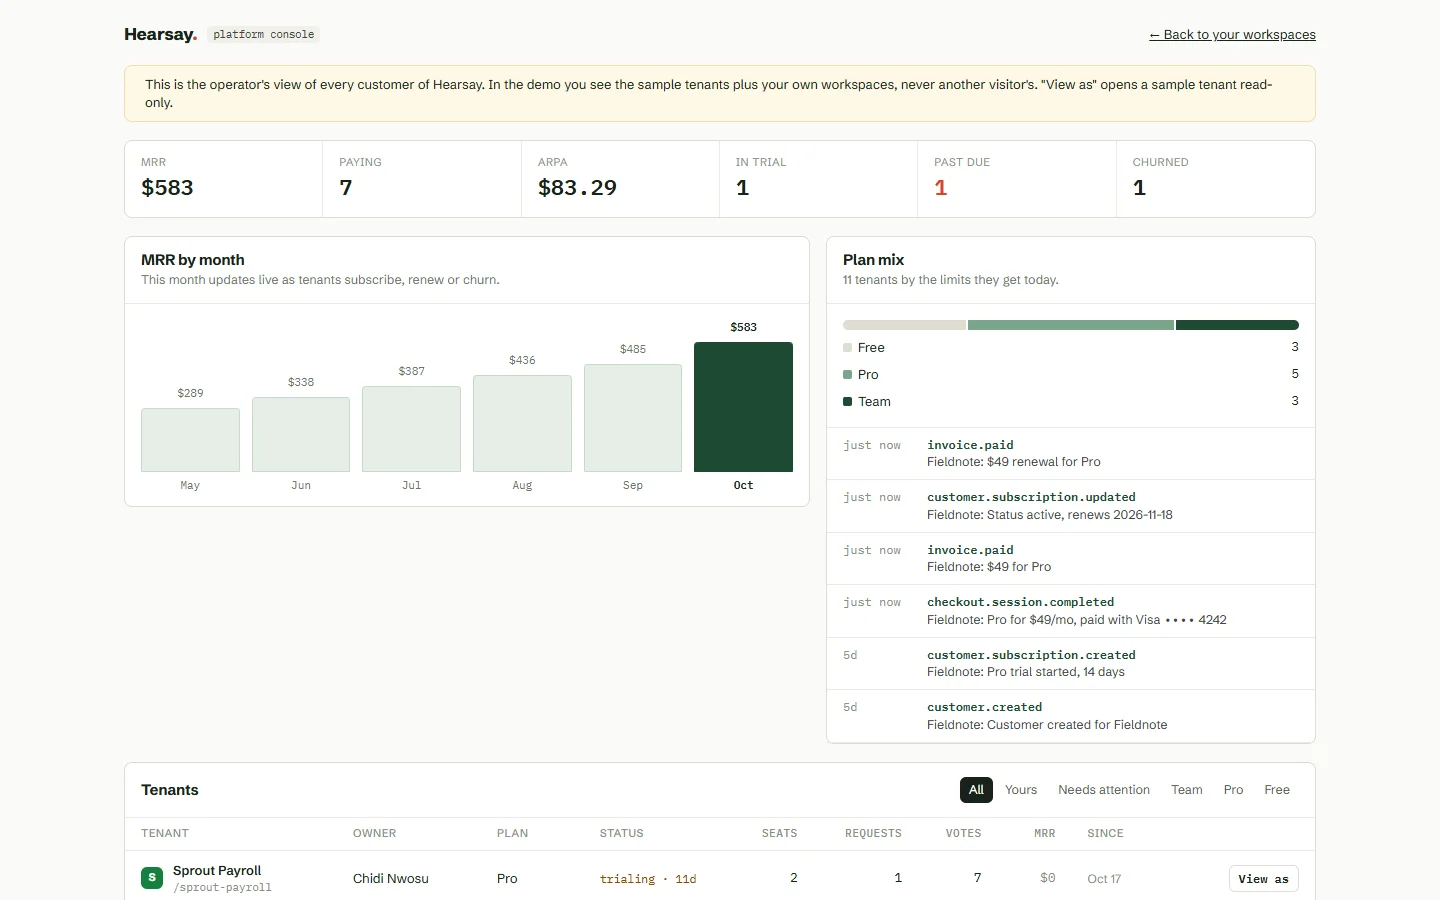Go back to your workspaces

pos(1232,35)
